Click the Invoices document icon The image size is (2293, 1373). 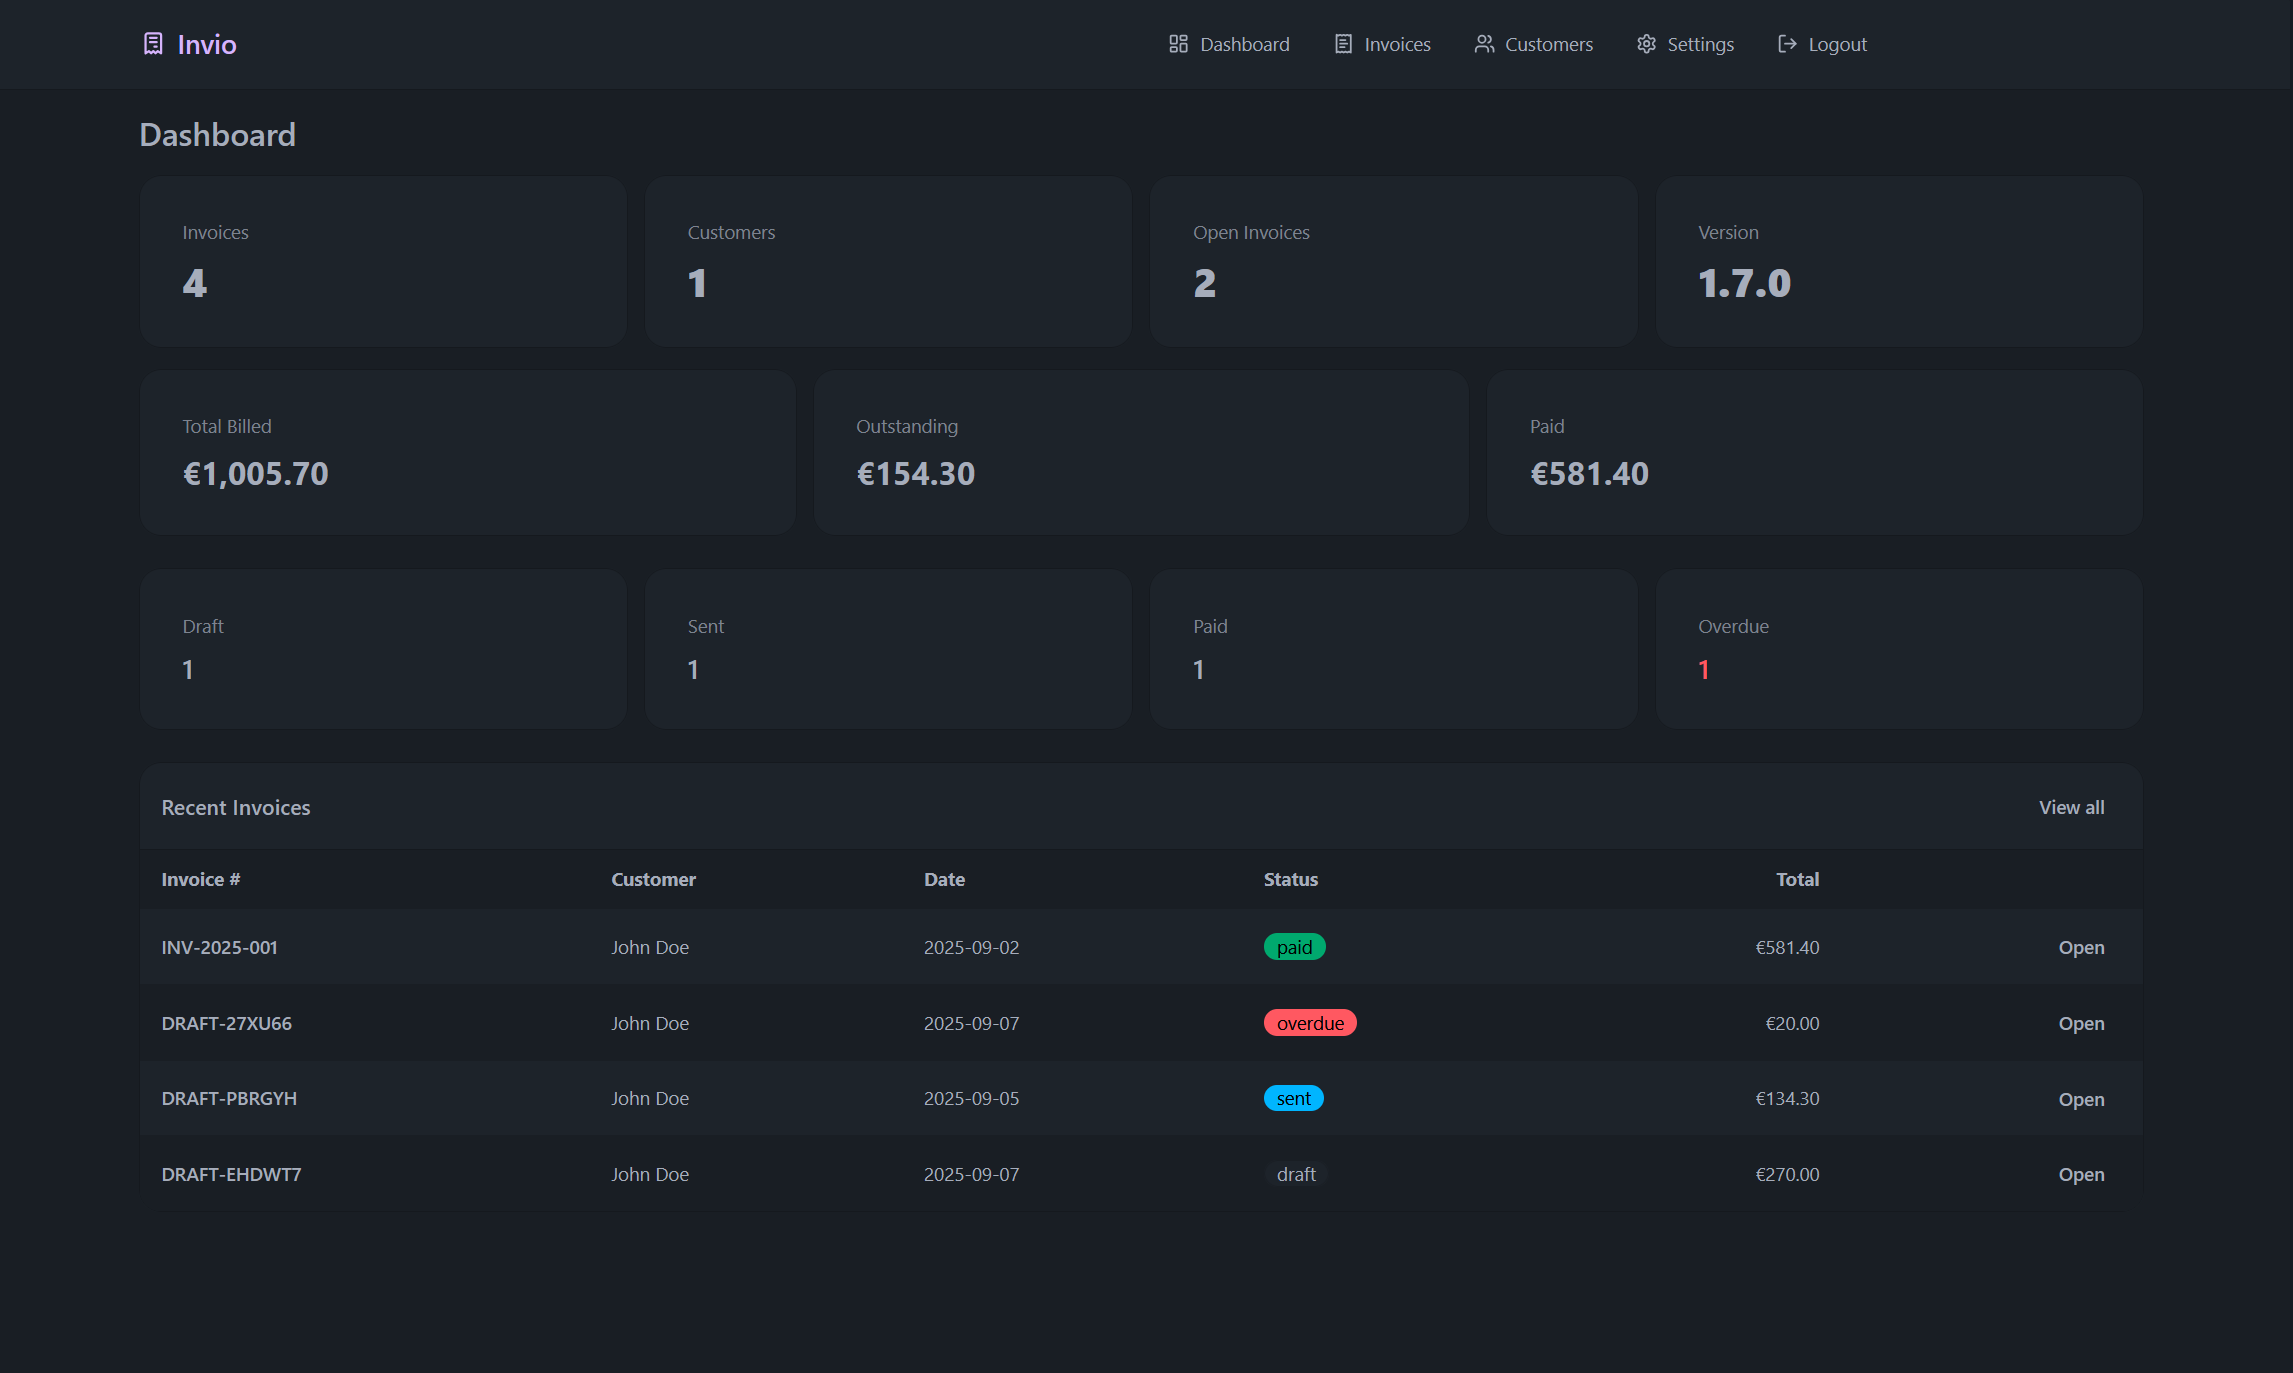[1342, 44]
